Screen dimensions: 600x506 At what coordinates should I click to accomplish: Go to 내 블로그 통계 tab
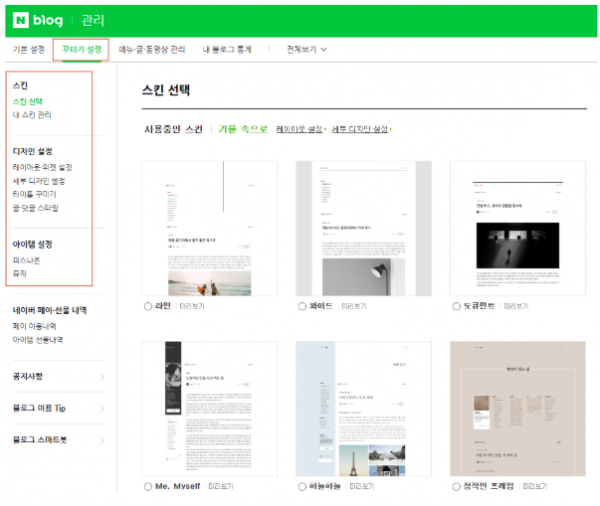pos(227,49)
